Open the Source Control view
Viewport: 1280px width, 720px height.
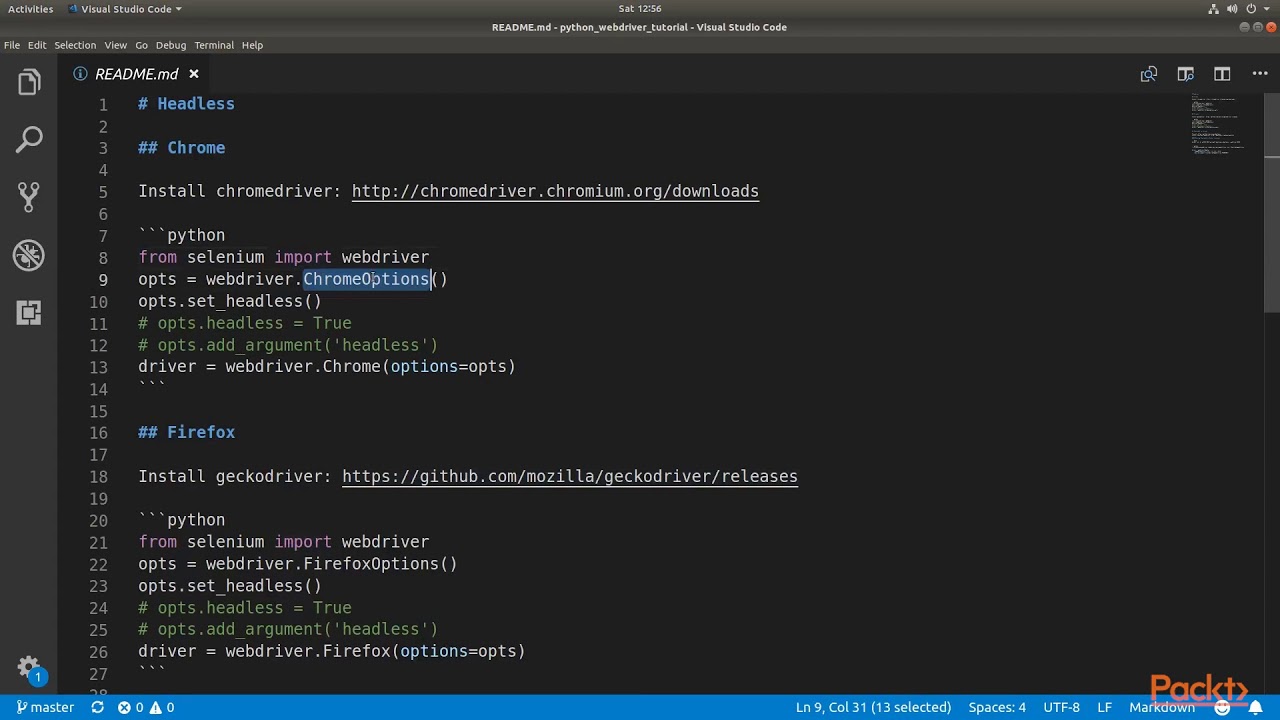(x=29, y=197)
